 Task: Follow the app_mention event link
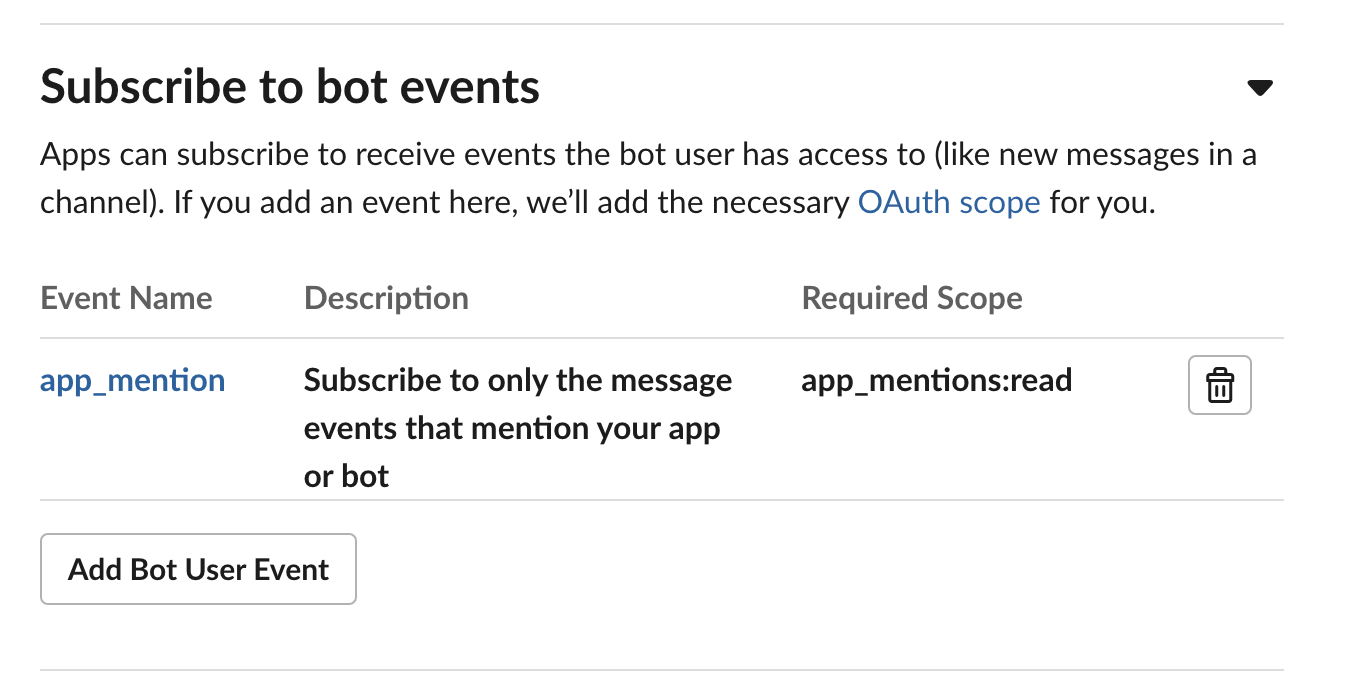pyautogui.click(x=132, y=380)
